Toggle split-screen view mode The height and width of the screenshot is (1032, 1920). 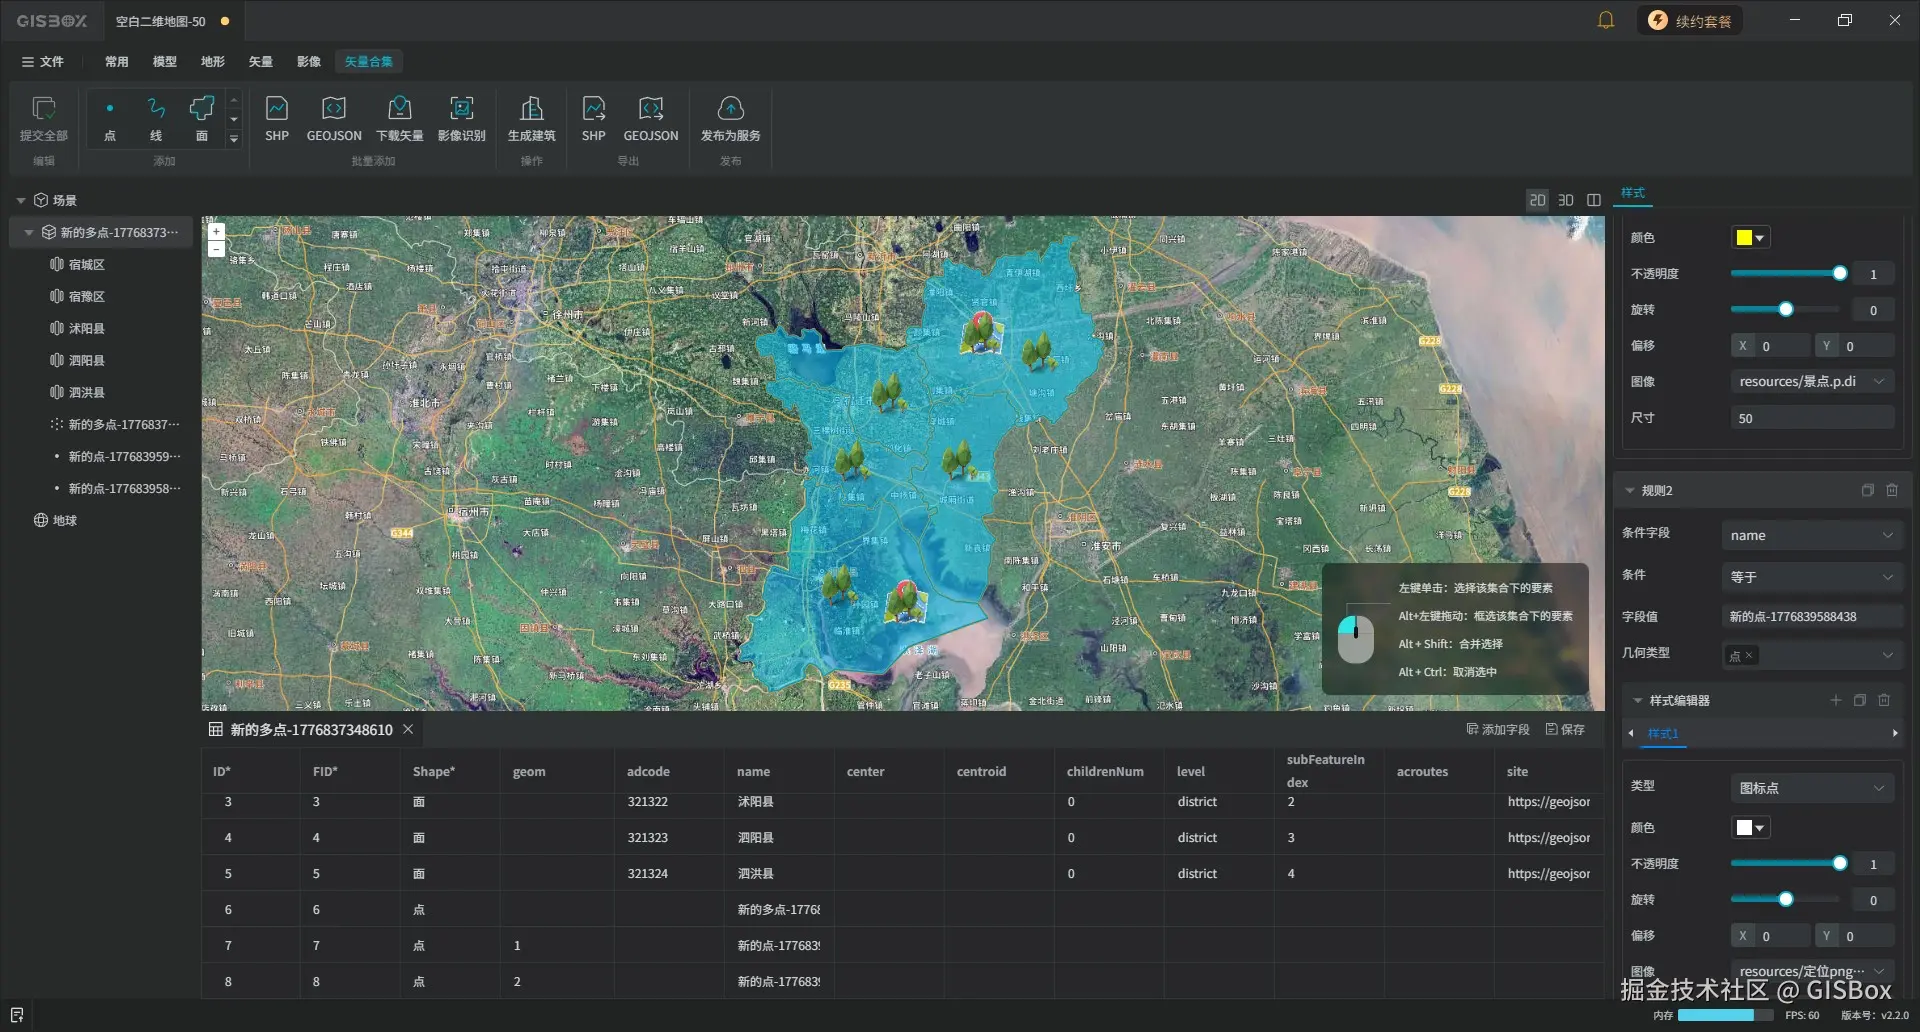[1594, 200]
